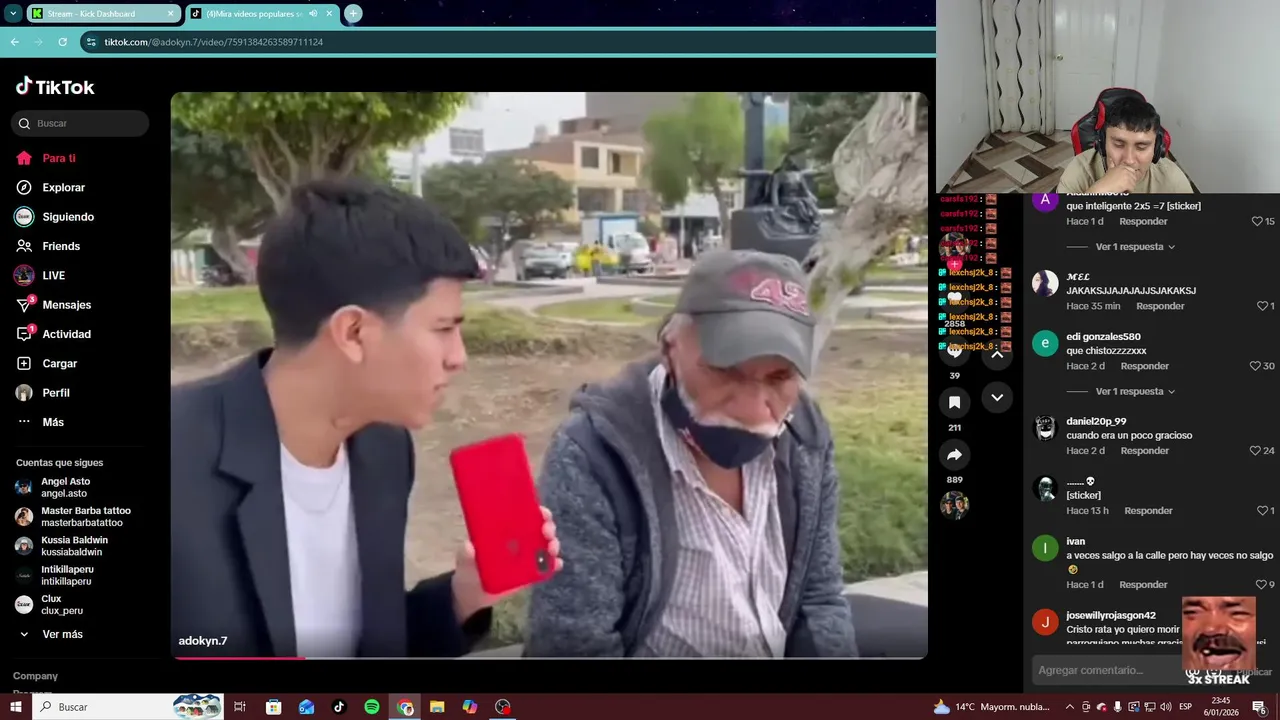Screen dimensions: 1280x720
Task: Click the TikTok Buscar search field
Action: click(81, 123)
